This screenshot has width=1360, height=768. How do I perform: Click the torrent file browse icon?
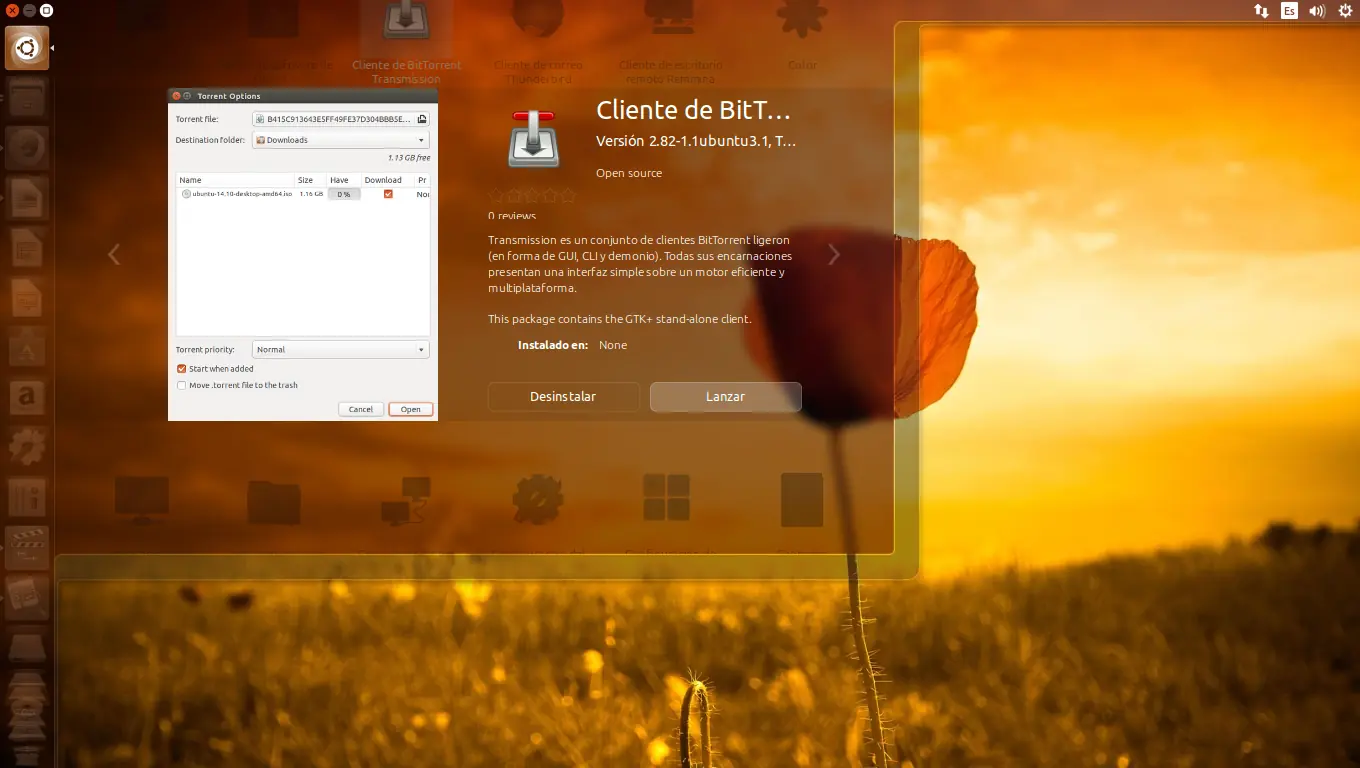[x=423, y=119]
